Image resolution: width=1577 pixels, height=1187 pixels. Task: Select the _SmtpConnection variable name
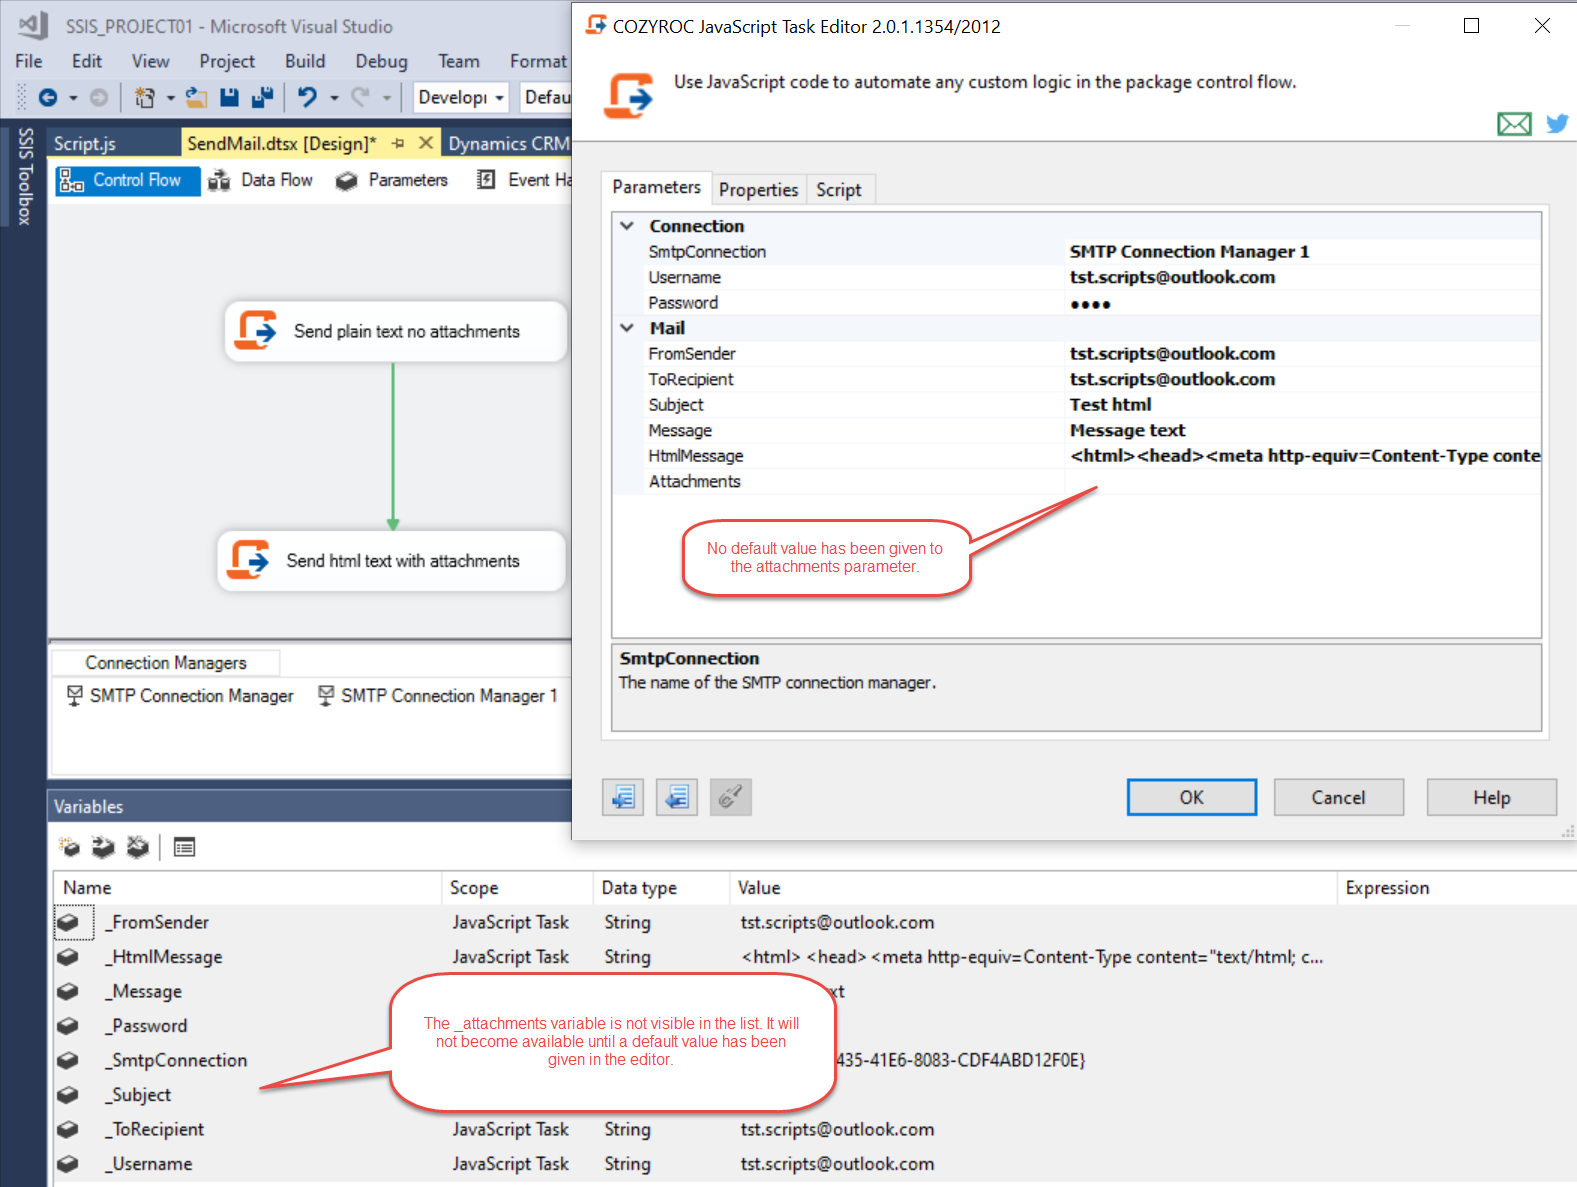177,1060
